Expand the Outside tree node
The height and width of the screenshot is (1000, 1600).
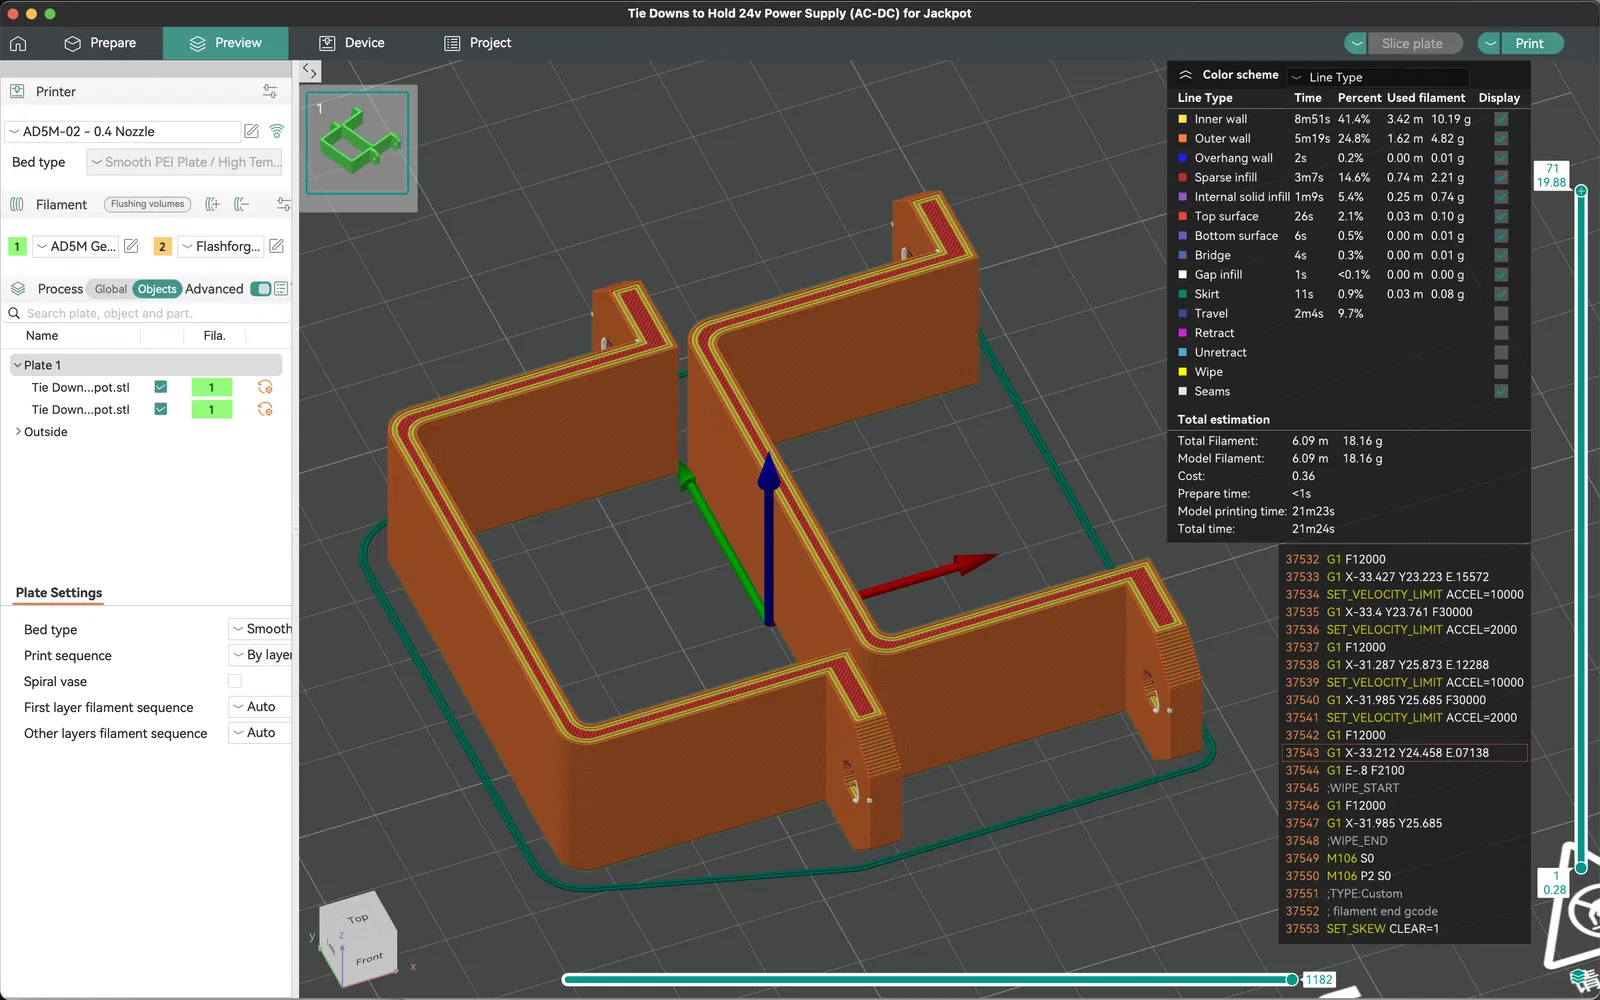click(18, 432)
